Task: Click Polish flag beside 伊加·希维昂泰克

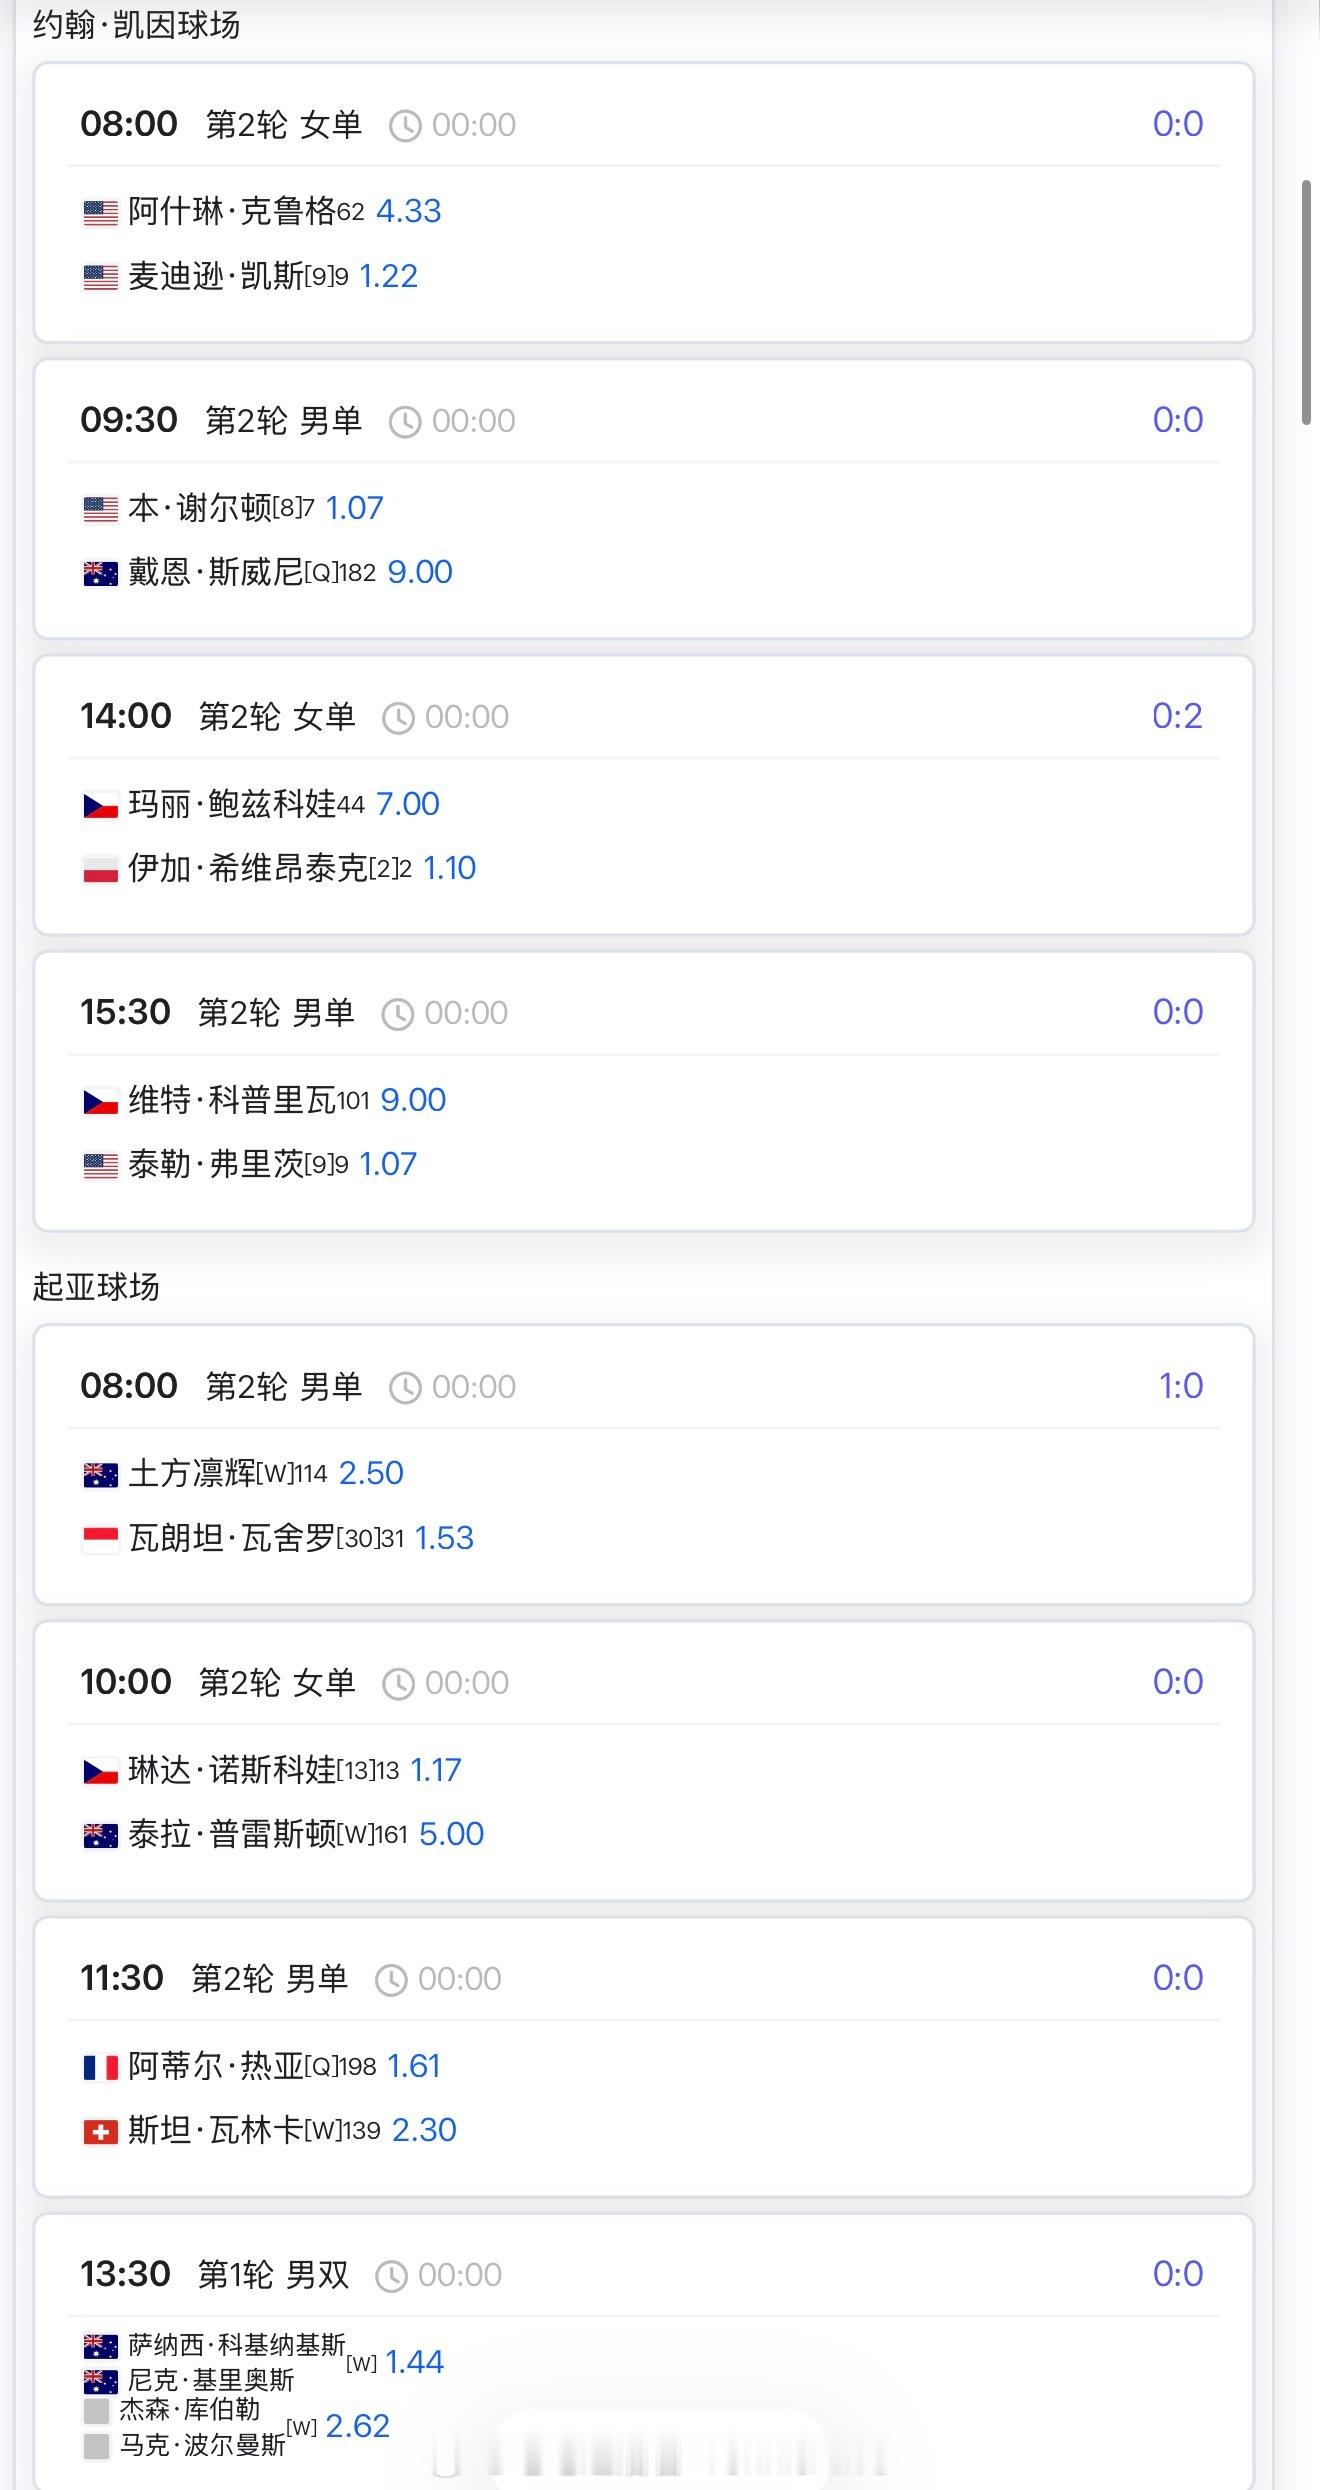Action: pyautogui.click(x=100, y=870)
